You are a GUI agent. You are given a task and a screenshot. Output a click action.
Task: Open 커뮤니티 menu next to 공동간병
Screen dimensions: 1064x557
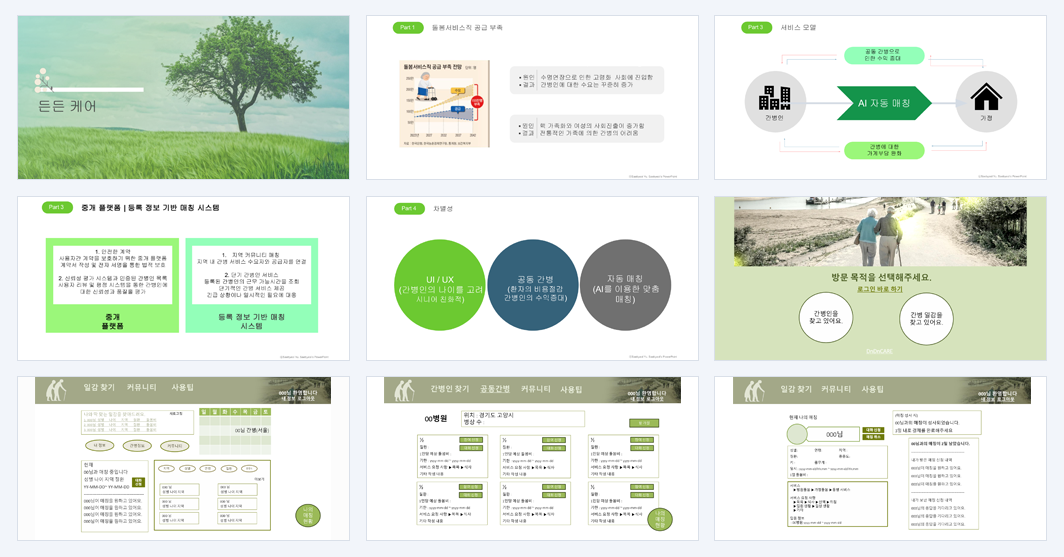tap(535, 389)
